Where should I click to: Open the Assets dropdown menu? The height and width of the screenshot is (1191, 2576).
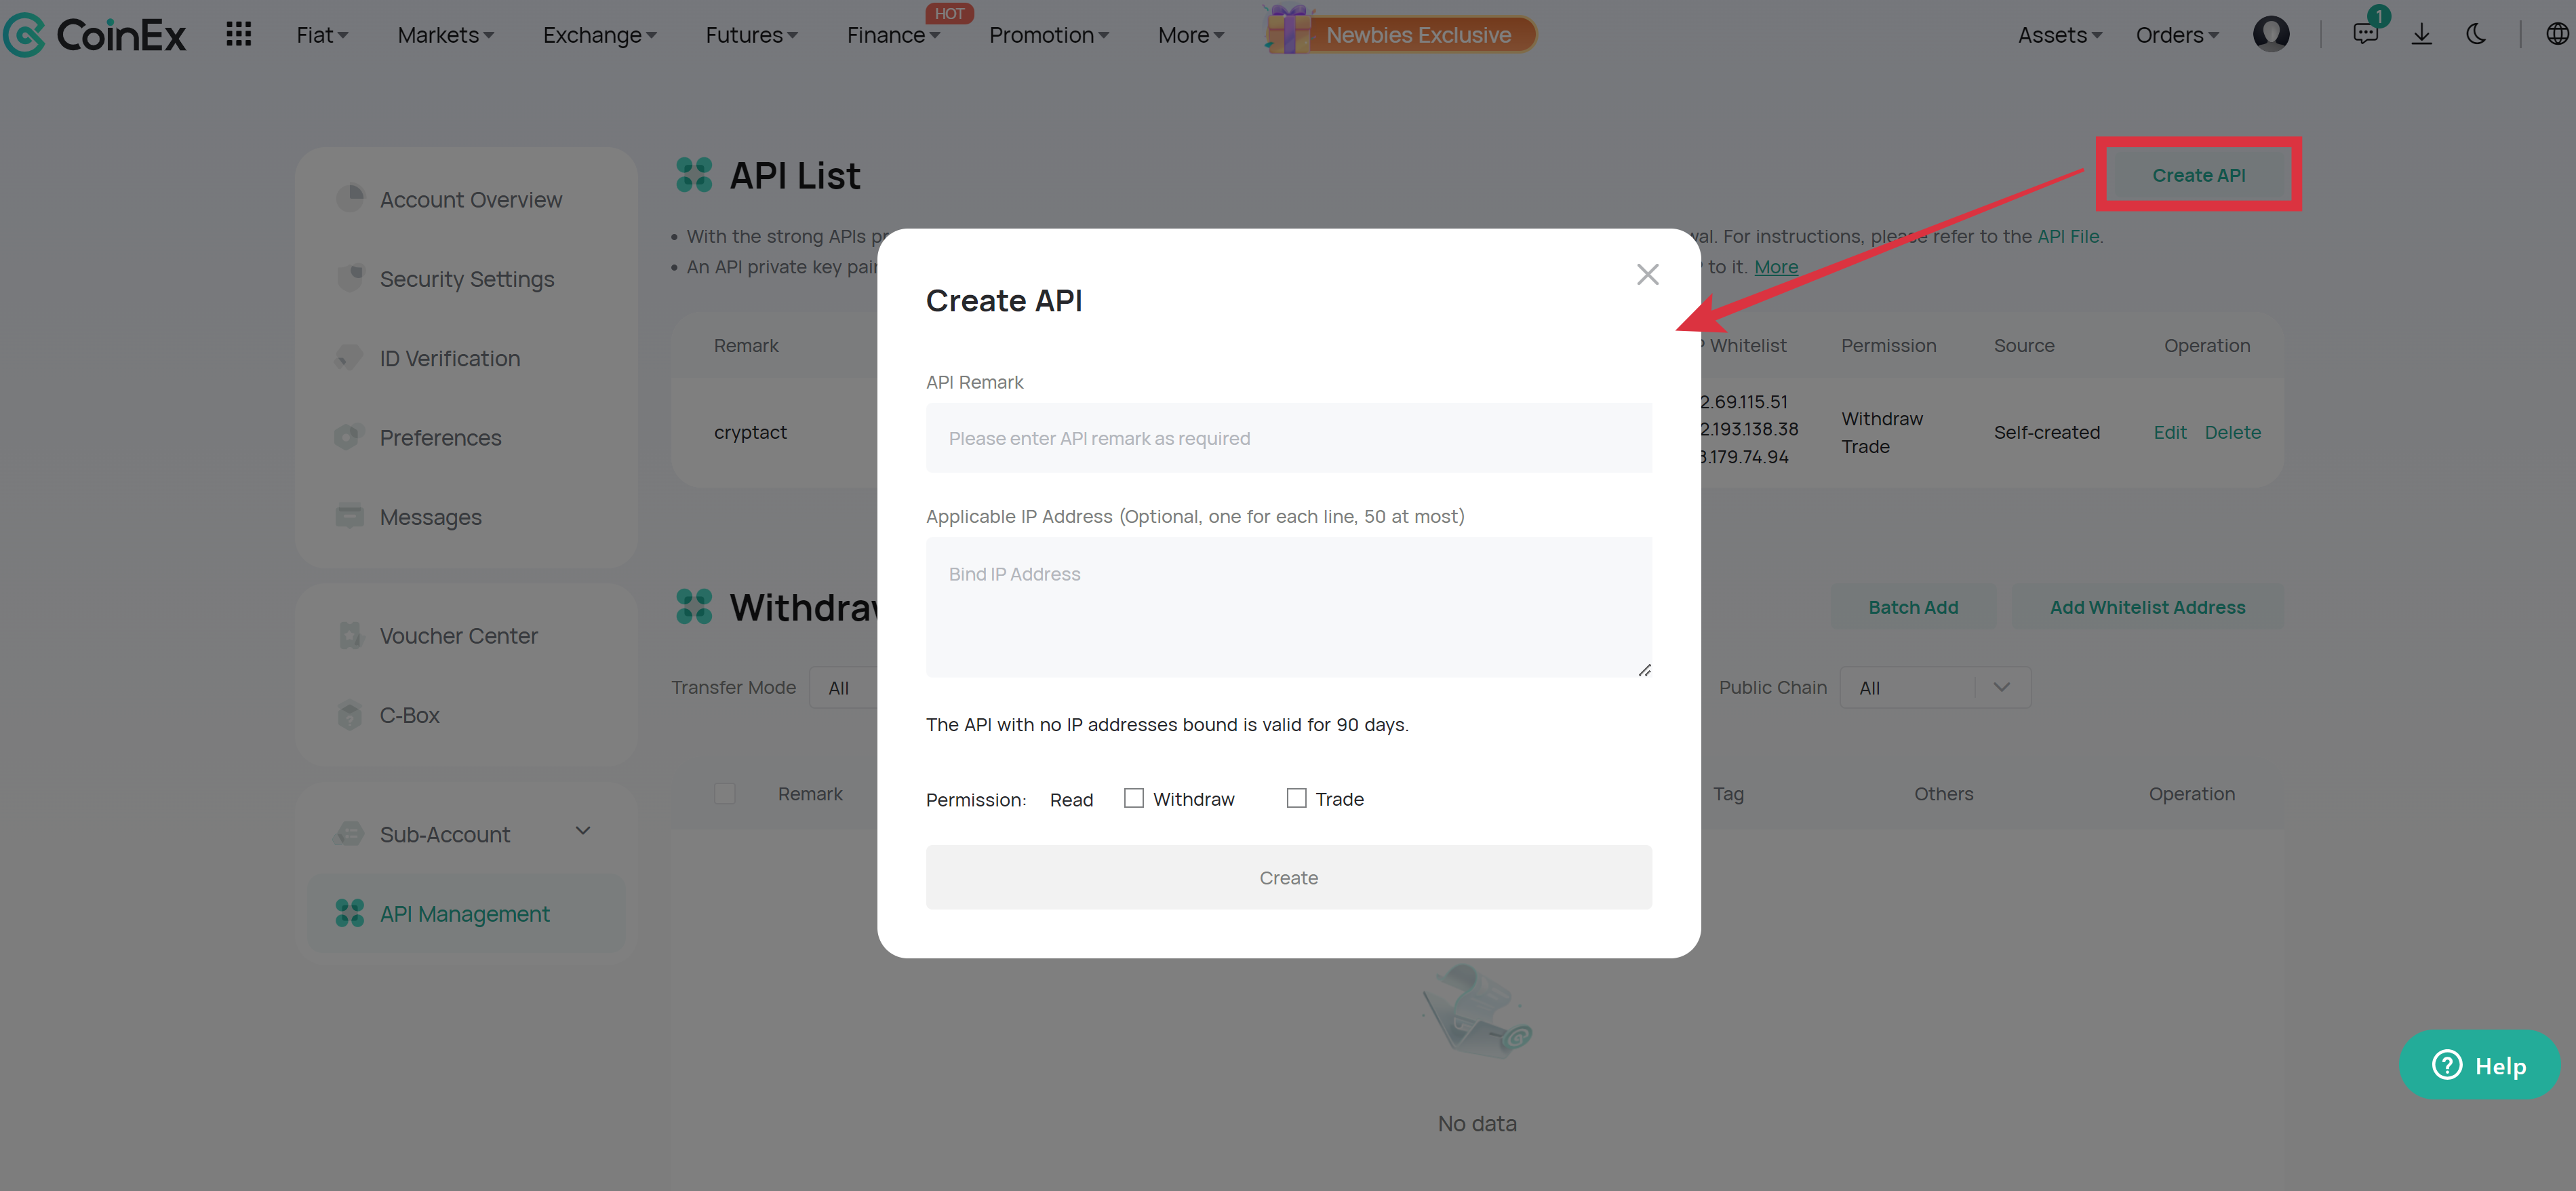click(x=2059, y=35)
